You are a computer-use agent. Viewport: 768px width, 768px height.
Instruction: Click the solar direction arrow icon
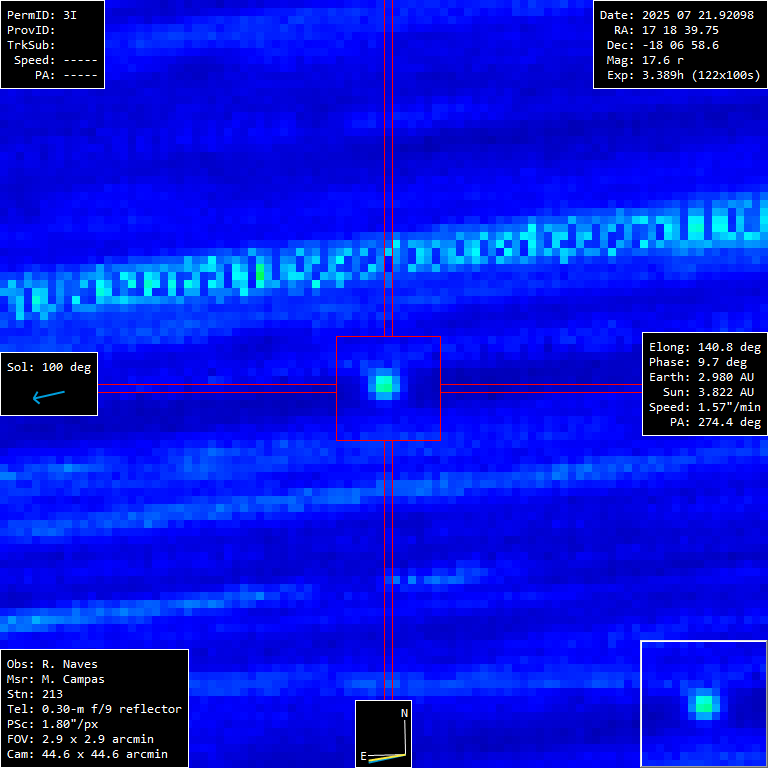48,396
